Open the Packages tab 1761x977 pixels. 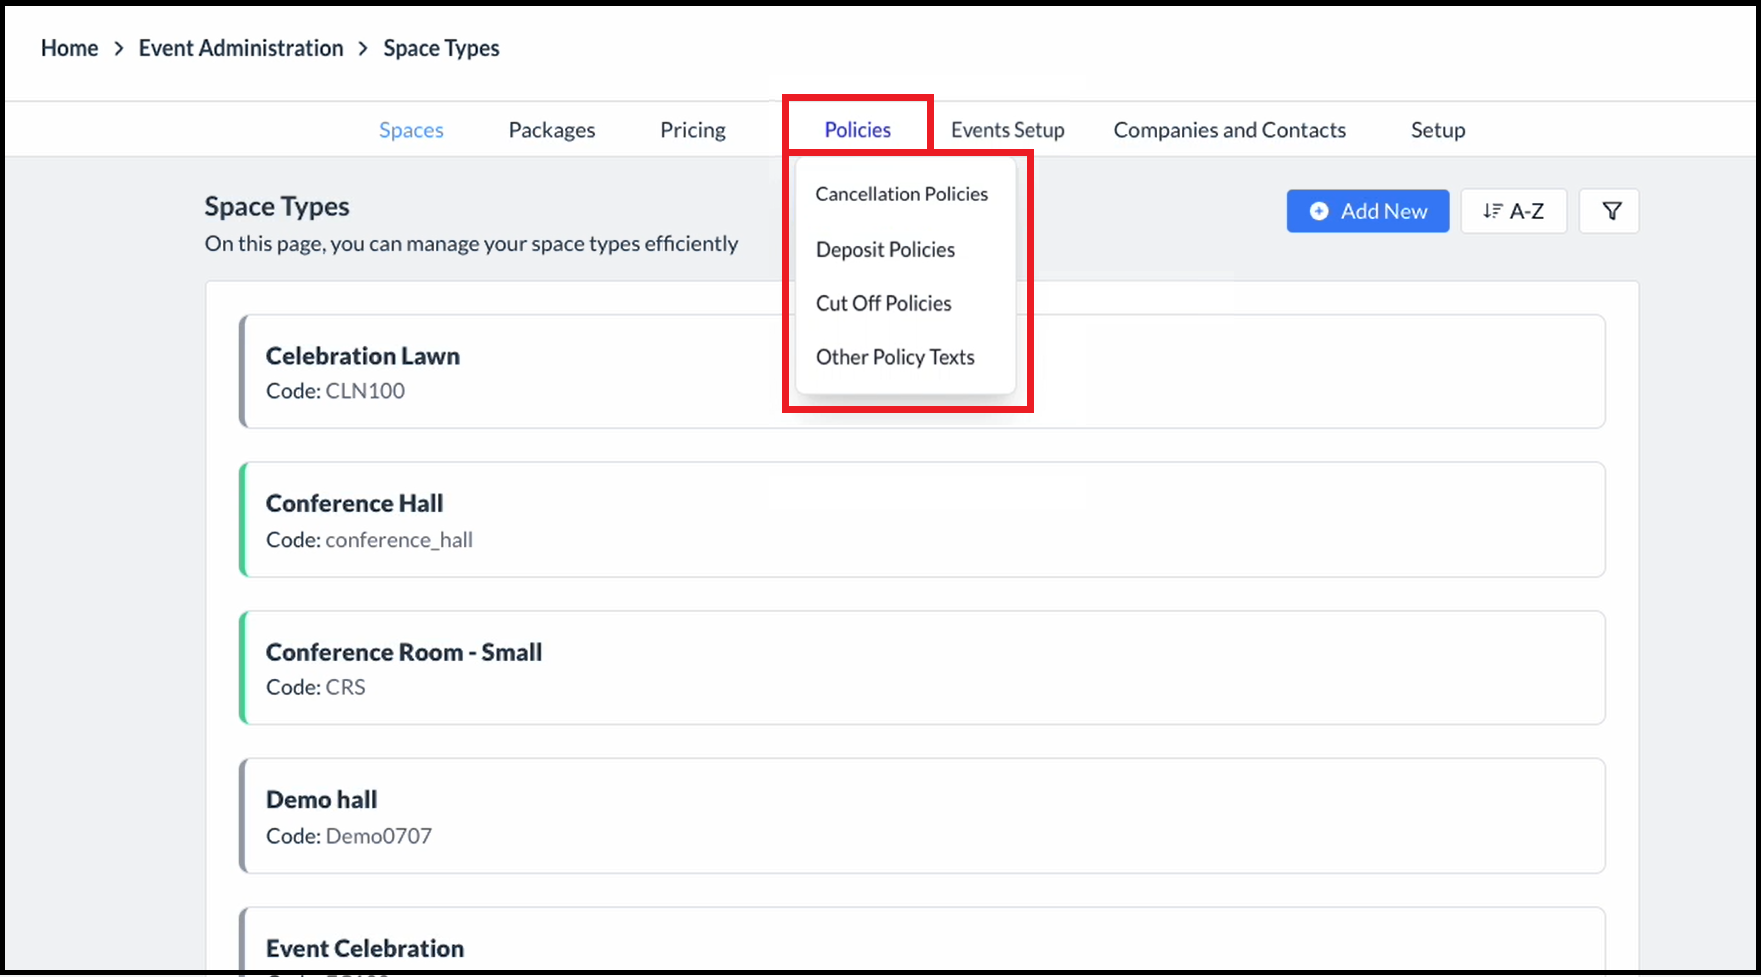click(x=551, y=130)
